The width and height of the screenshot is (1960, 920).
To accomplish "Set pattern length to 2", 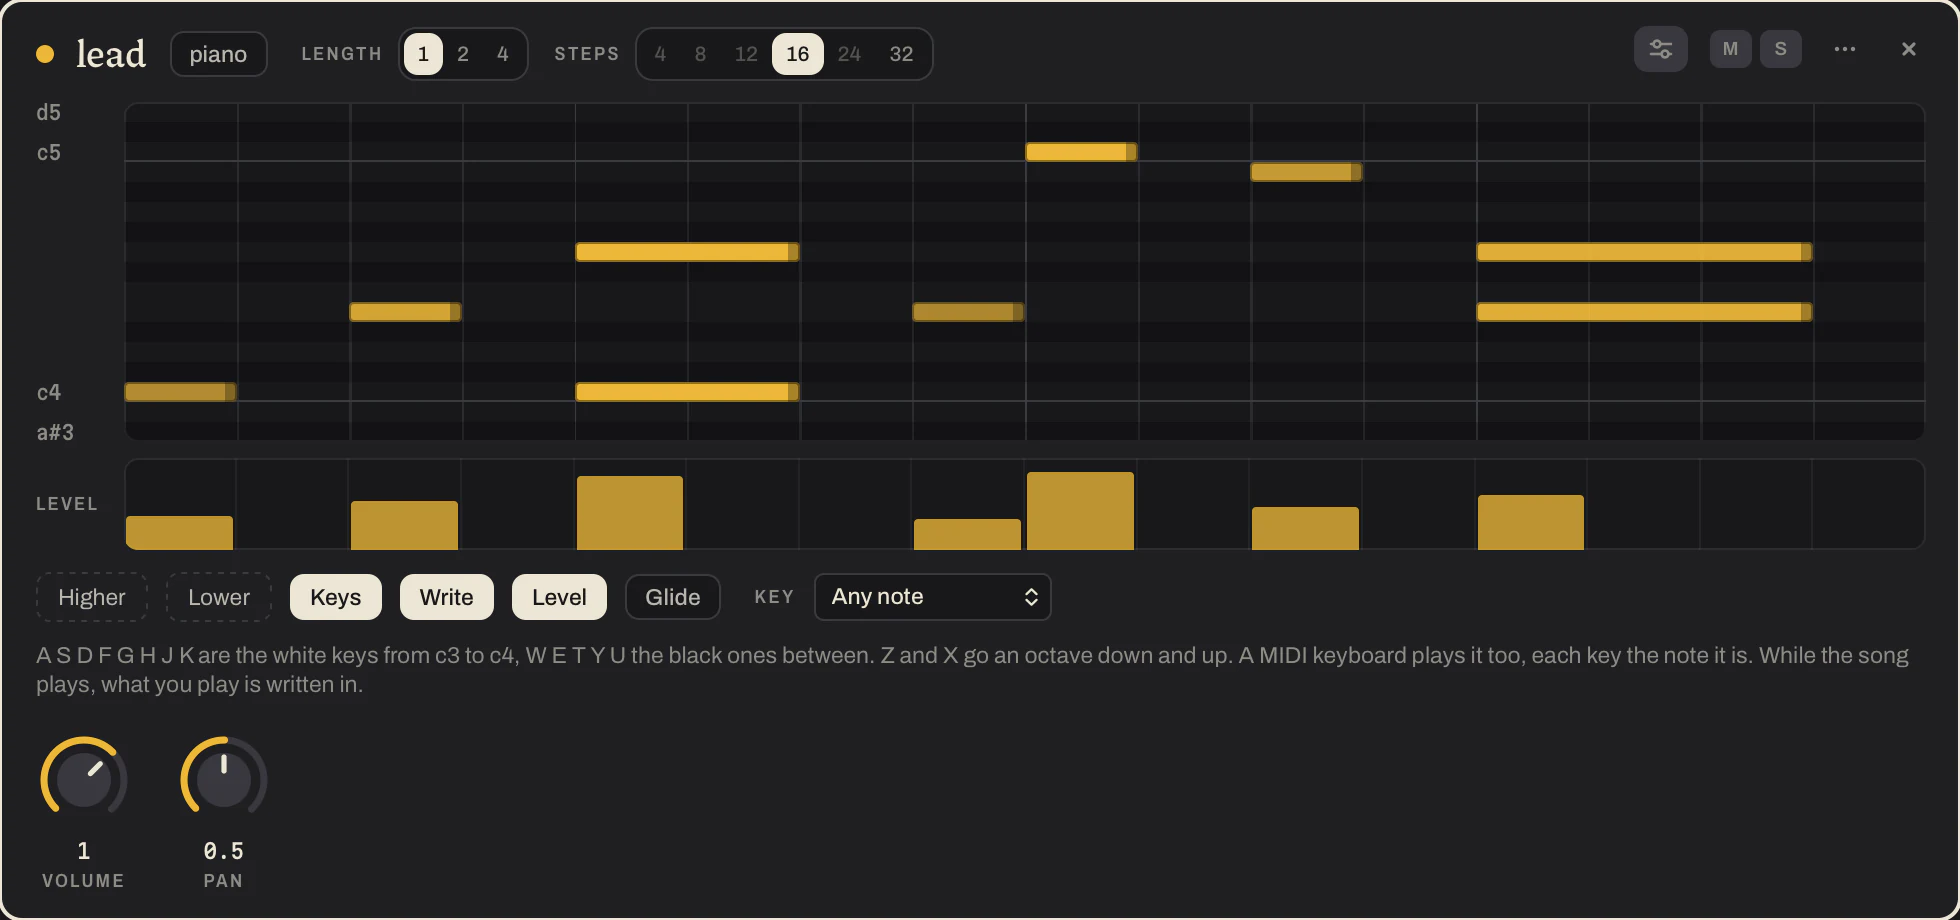I will [463, 54].
